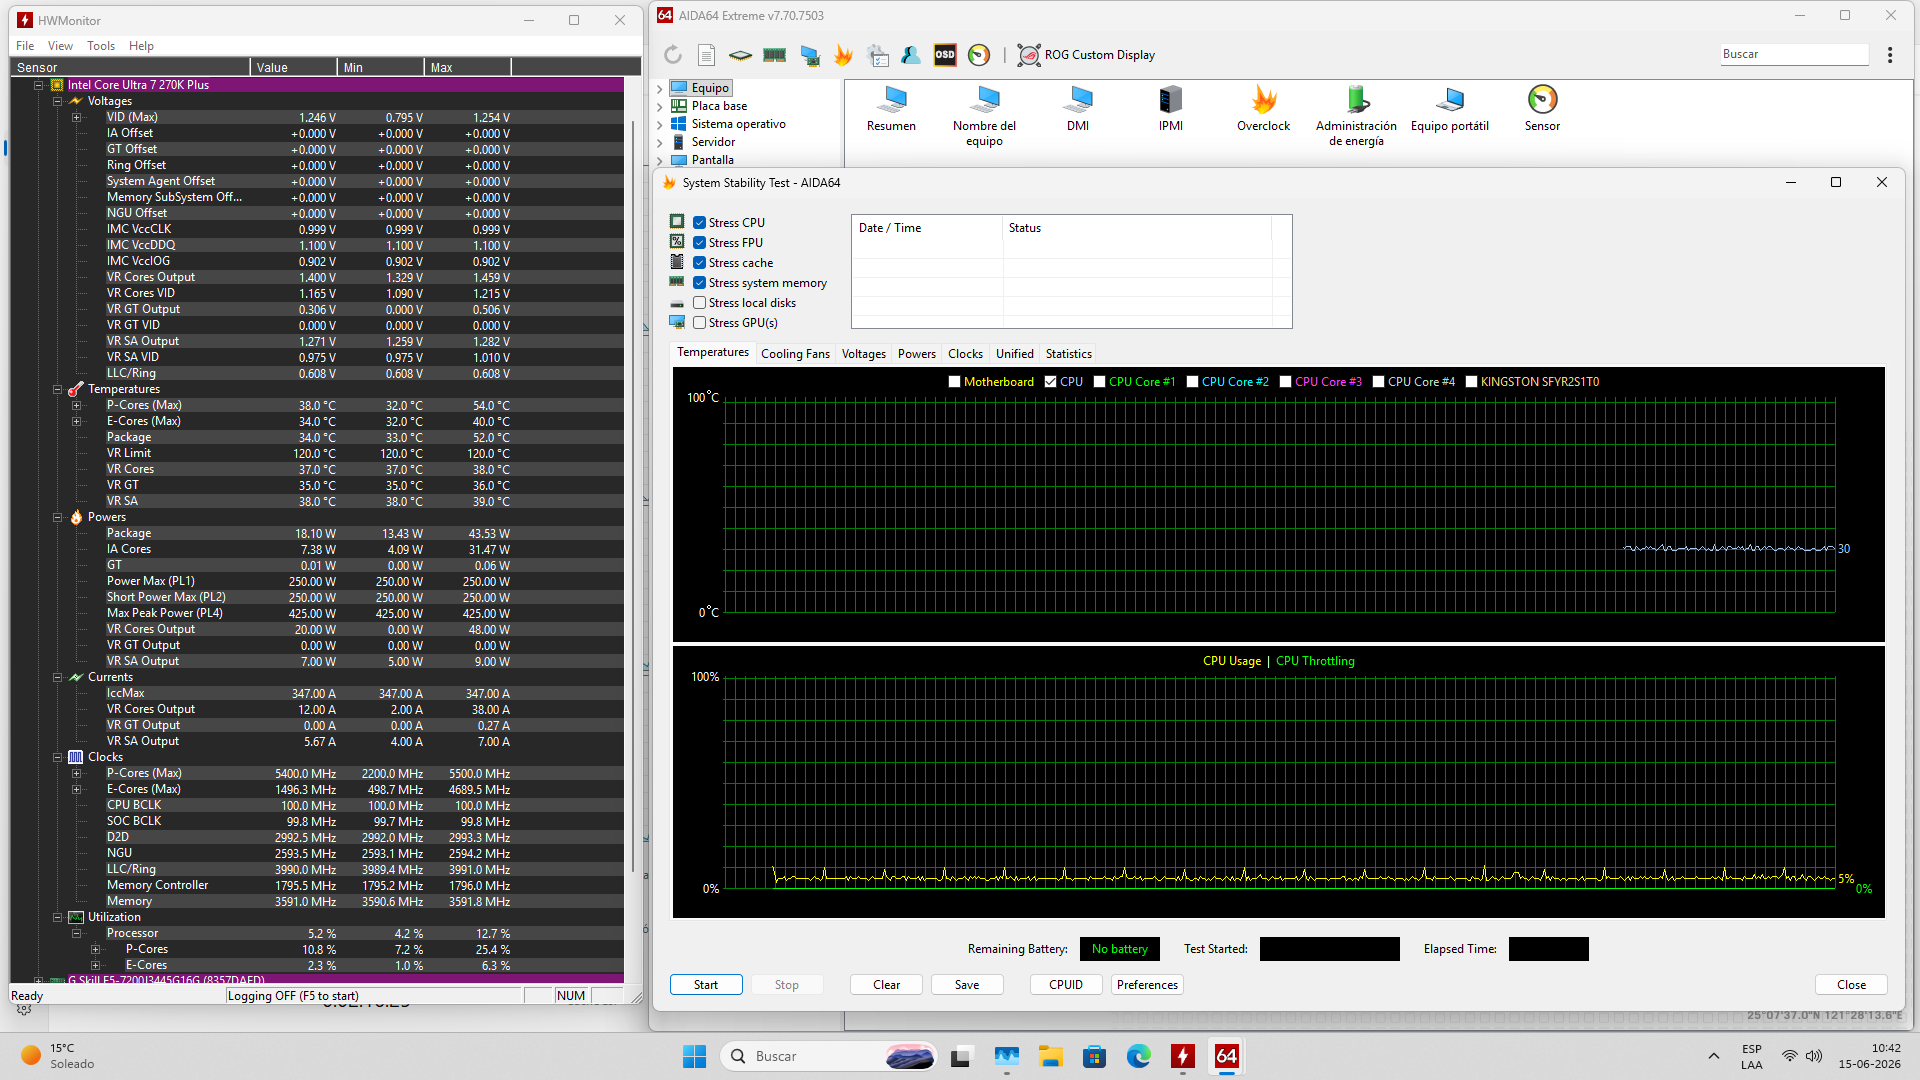Switch to the Cooling Fans tab
Screen dimensions: 1920x1080
pos(795,354)
